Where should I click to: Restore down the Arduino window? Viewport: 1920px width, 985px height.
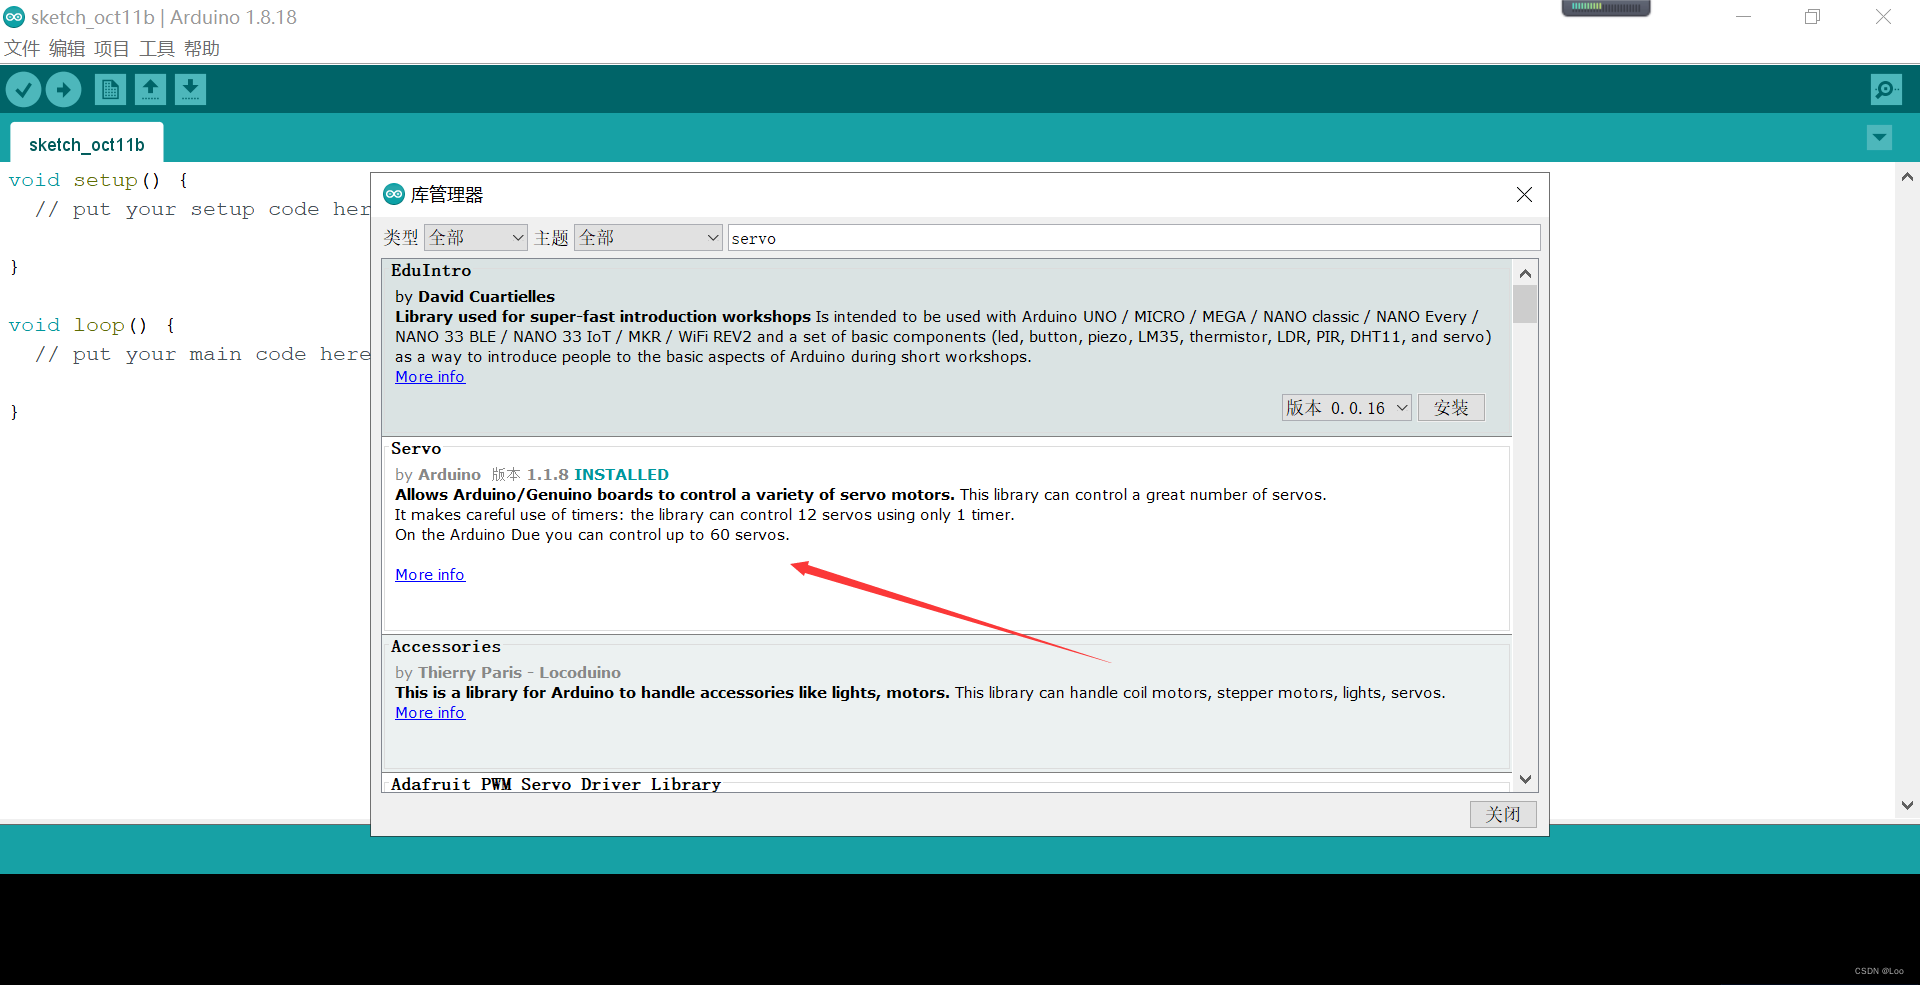[x=1812, y=17]
